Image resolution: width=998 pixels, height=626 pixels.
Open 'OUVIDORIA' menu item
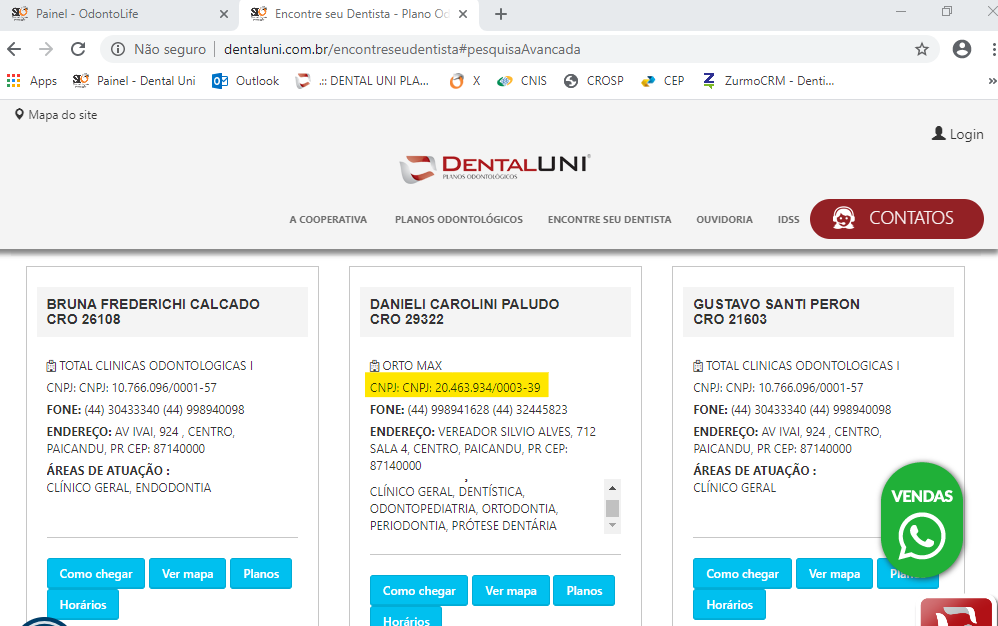point(724,219)
